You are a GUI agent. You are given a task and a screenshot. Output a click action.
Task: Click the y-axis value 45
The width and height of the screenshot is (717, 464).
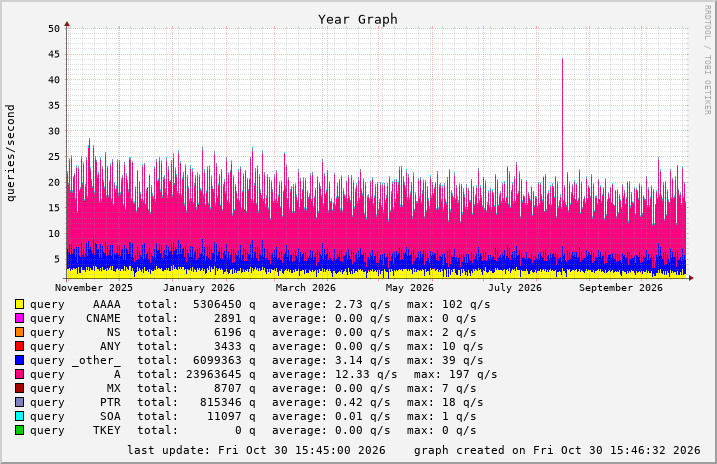point(54,54)
